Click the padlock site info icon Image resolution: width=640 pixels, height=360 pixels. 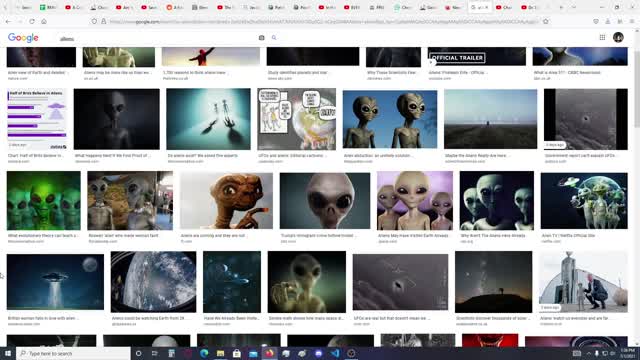[x=104, y=21]
